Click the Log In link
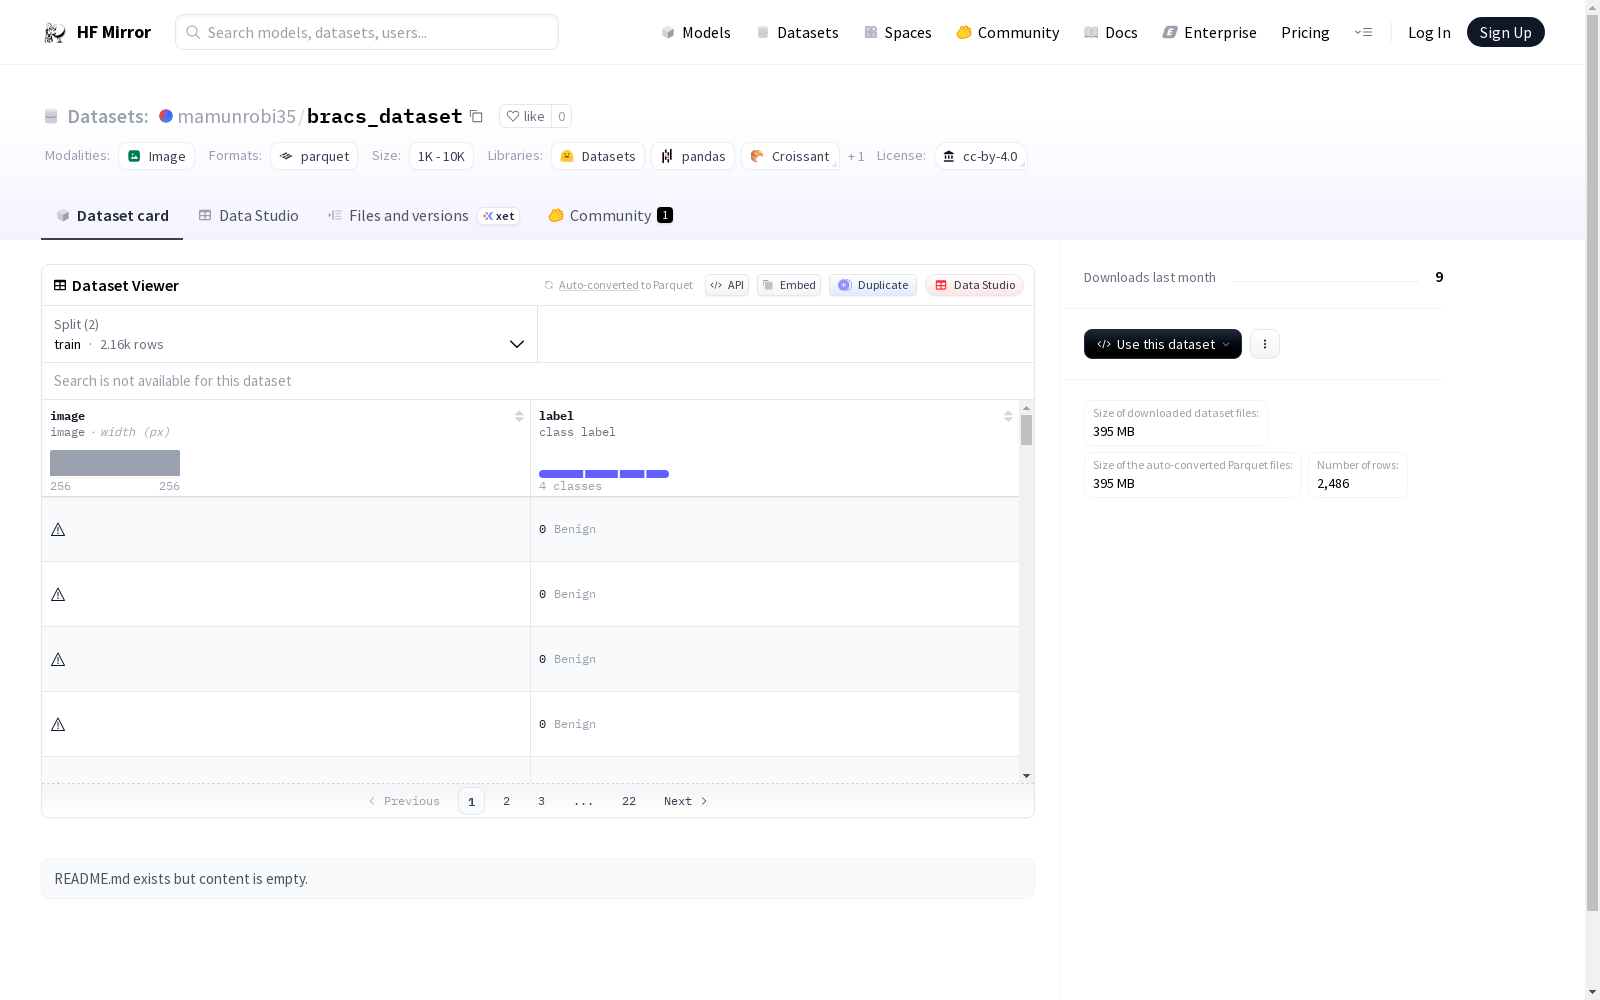 coord(1429,33)
